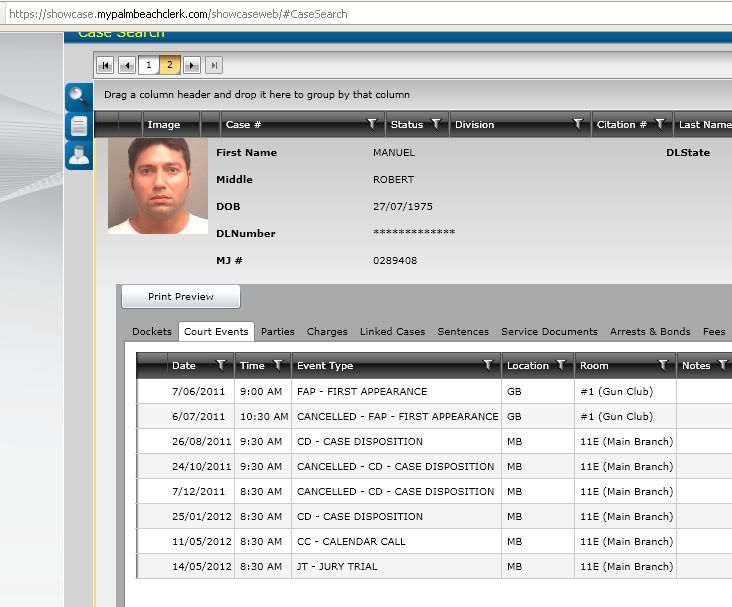Click the magnifier search icon in the sidebar
The width and height of the screenshot is (732, 607).
[x=78, y=97]
